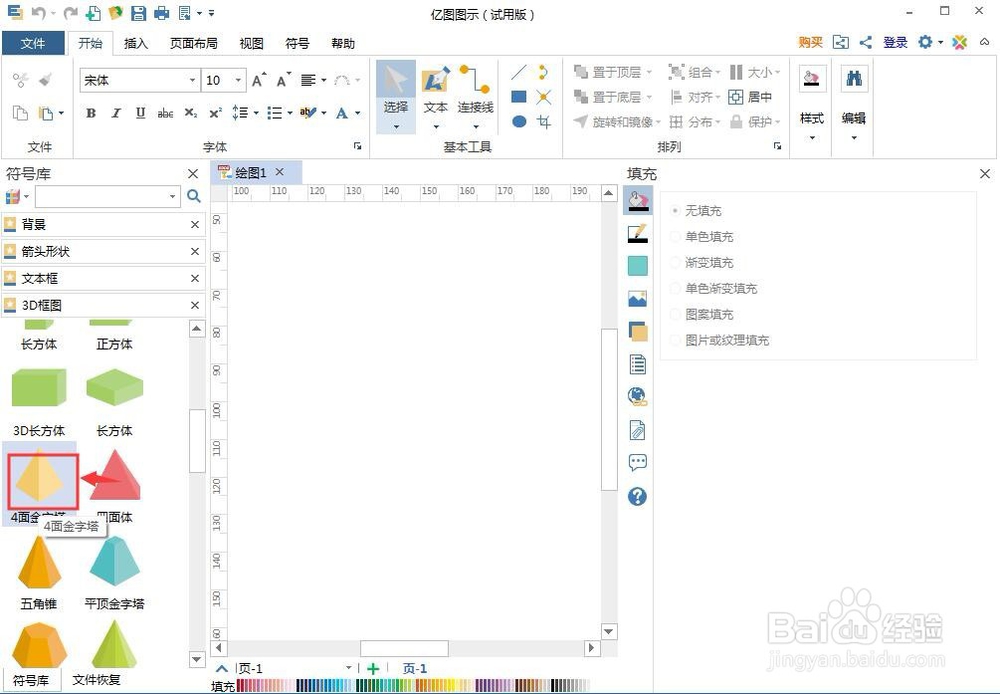
Task: Open symbol library search box dropdown
Action: pos(172,196)
